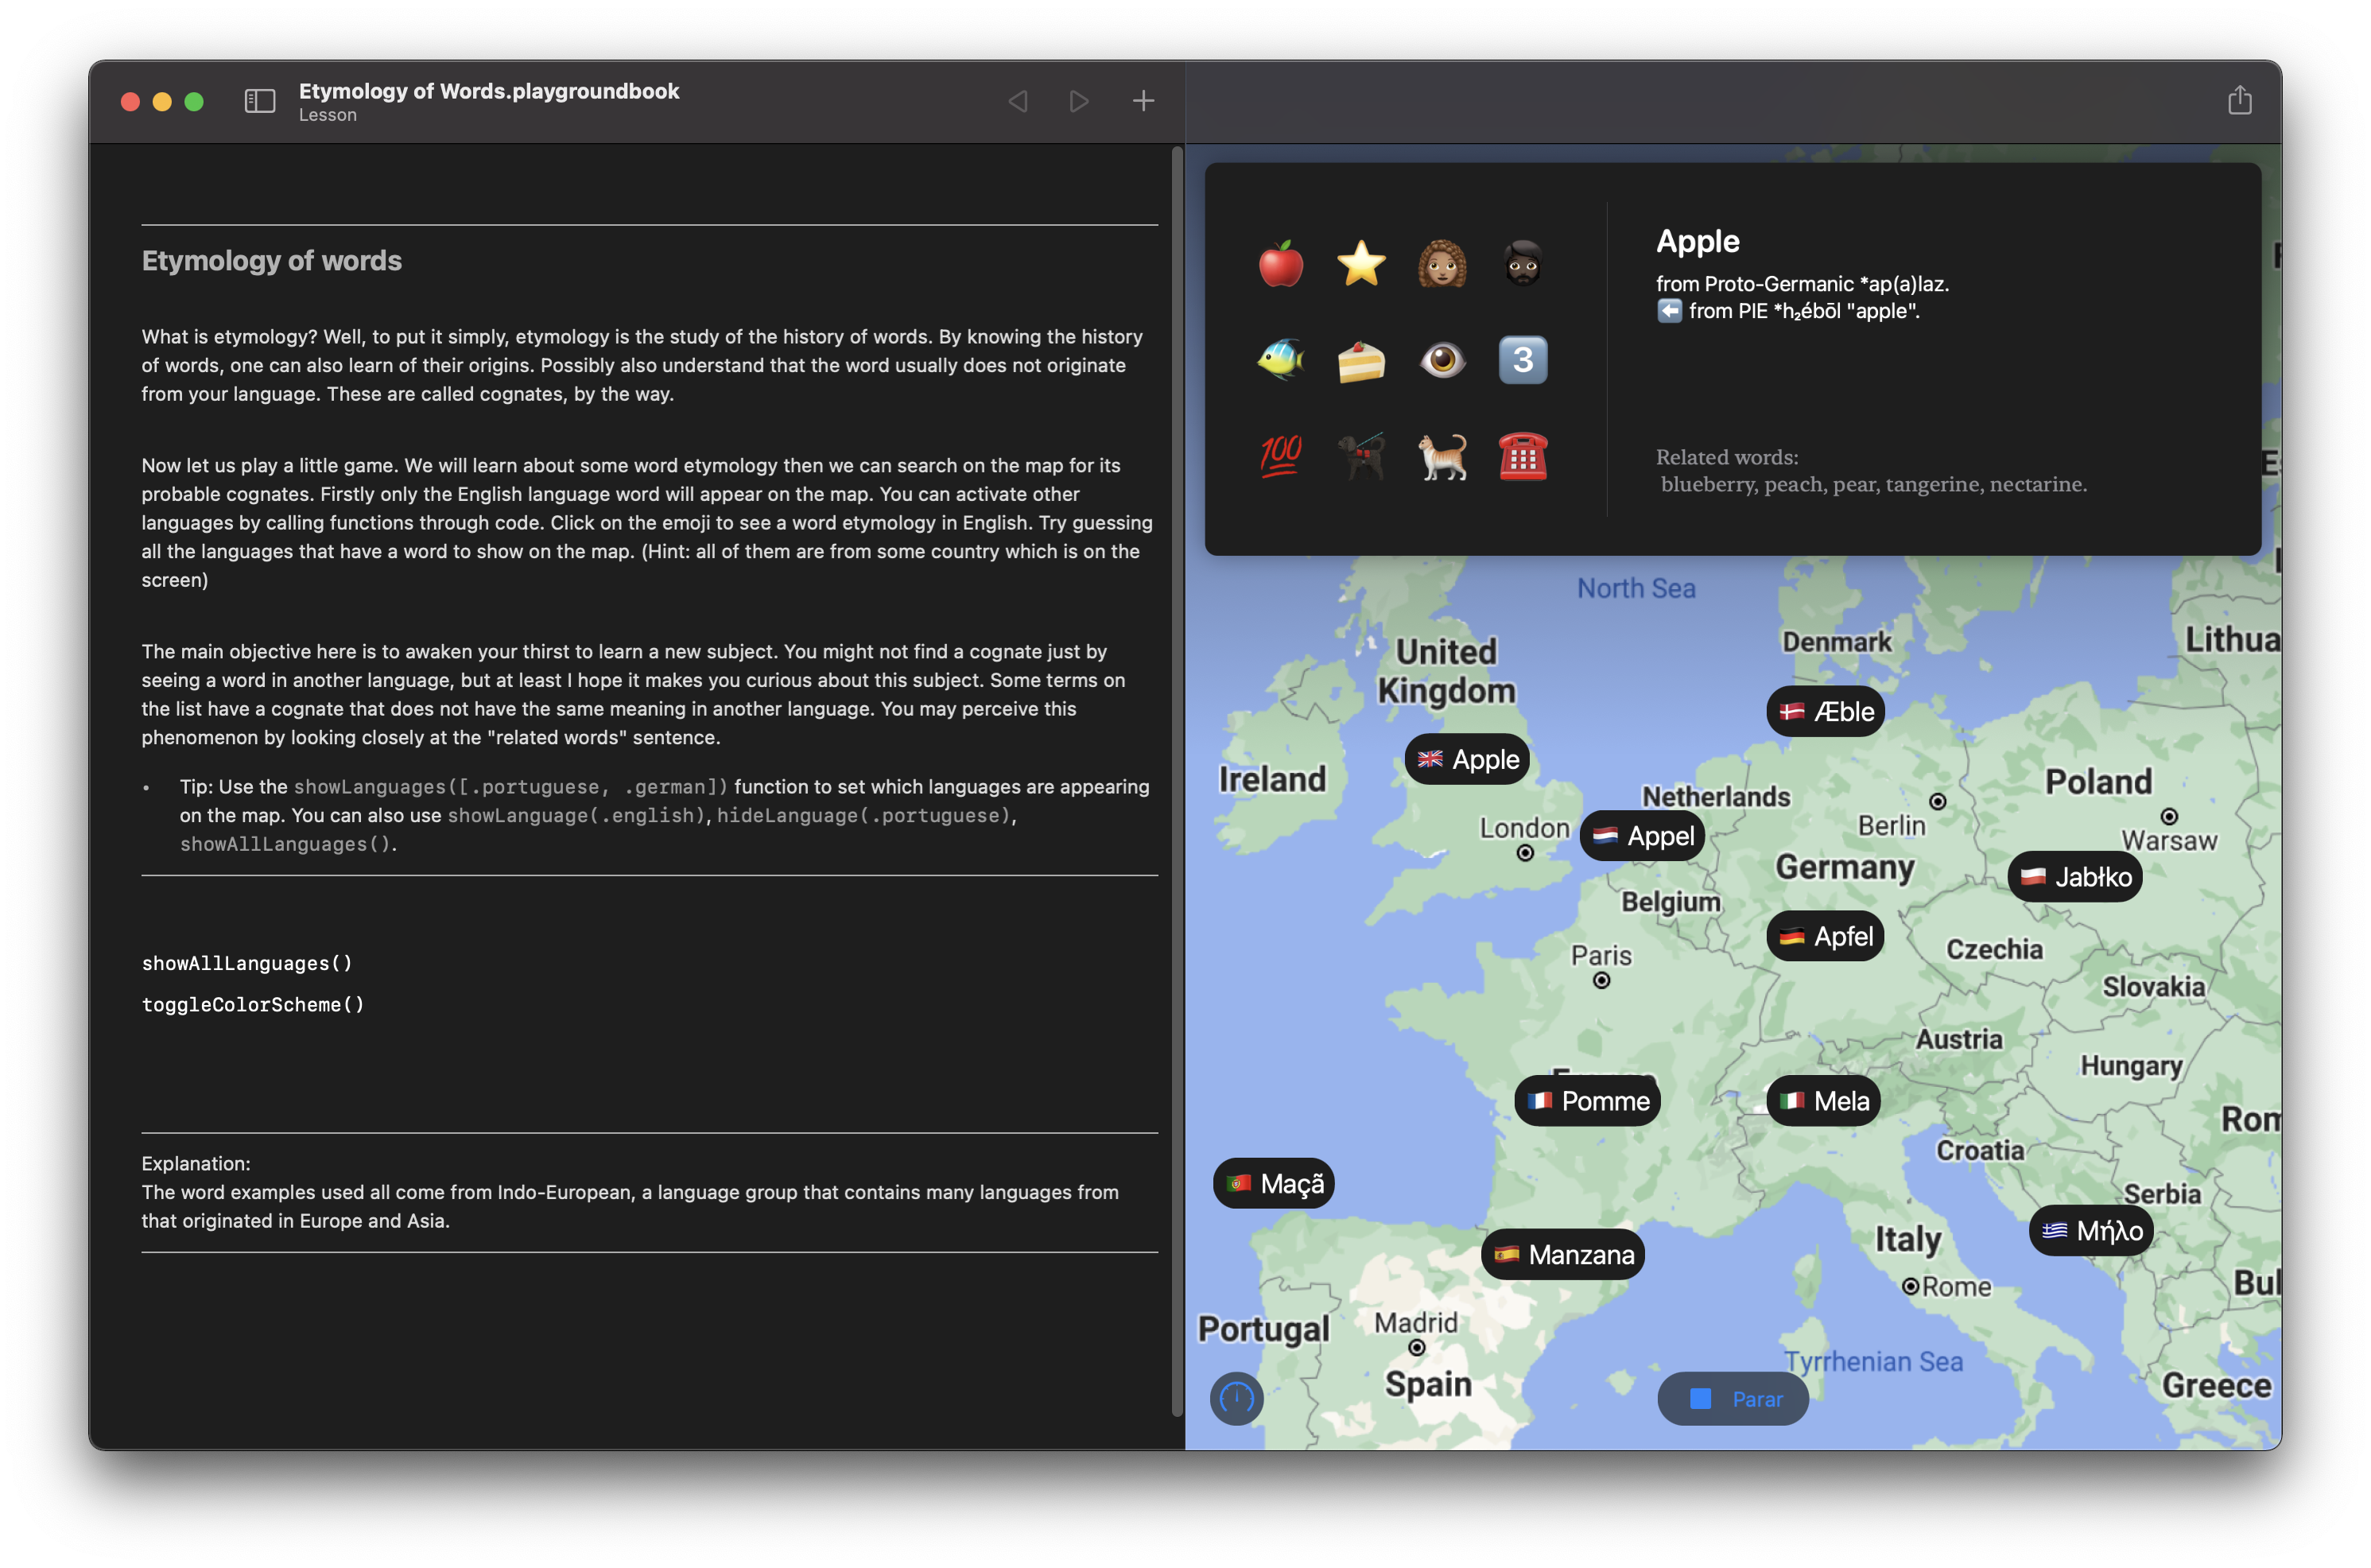This screenshot has width=2371, height=1568.
Task: Go to the next page
Action: click(1079, 101)
